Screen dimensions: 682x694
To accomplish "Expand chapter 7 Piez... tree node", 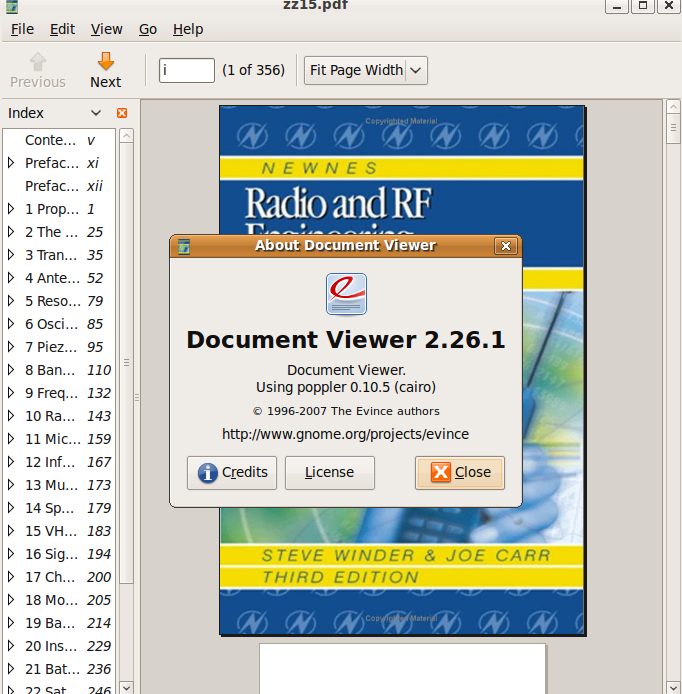I will coord(12,347).
